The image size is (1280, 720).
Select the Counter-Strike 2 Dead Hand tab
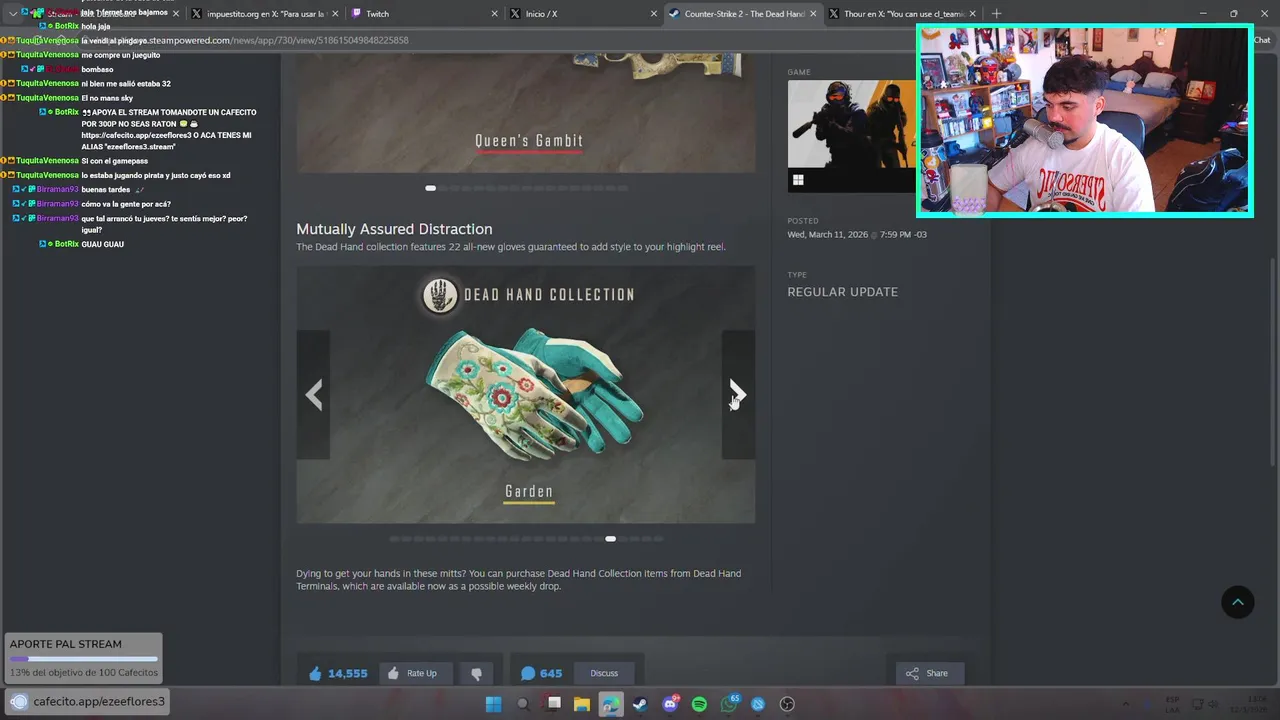tap(742, 14)
